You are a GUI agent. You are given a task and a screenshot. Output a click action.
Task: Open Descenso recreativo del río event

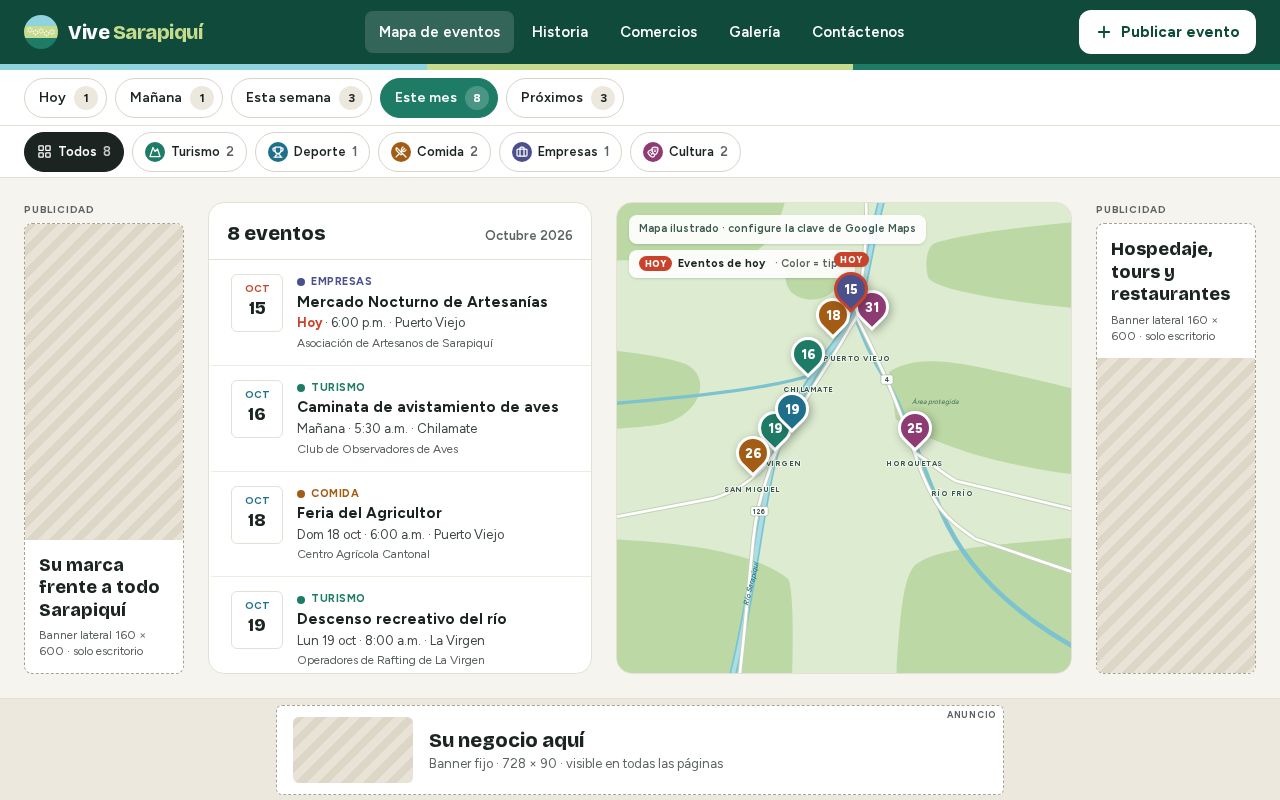pos(400,625)
